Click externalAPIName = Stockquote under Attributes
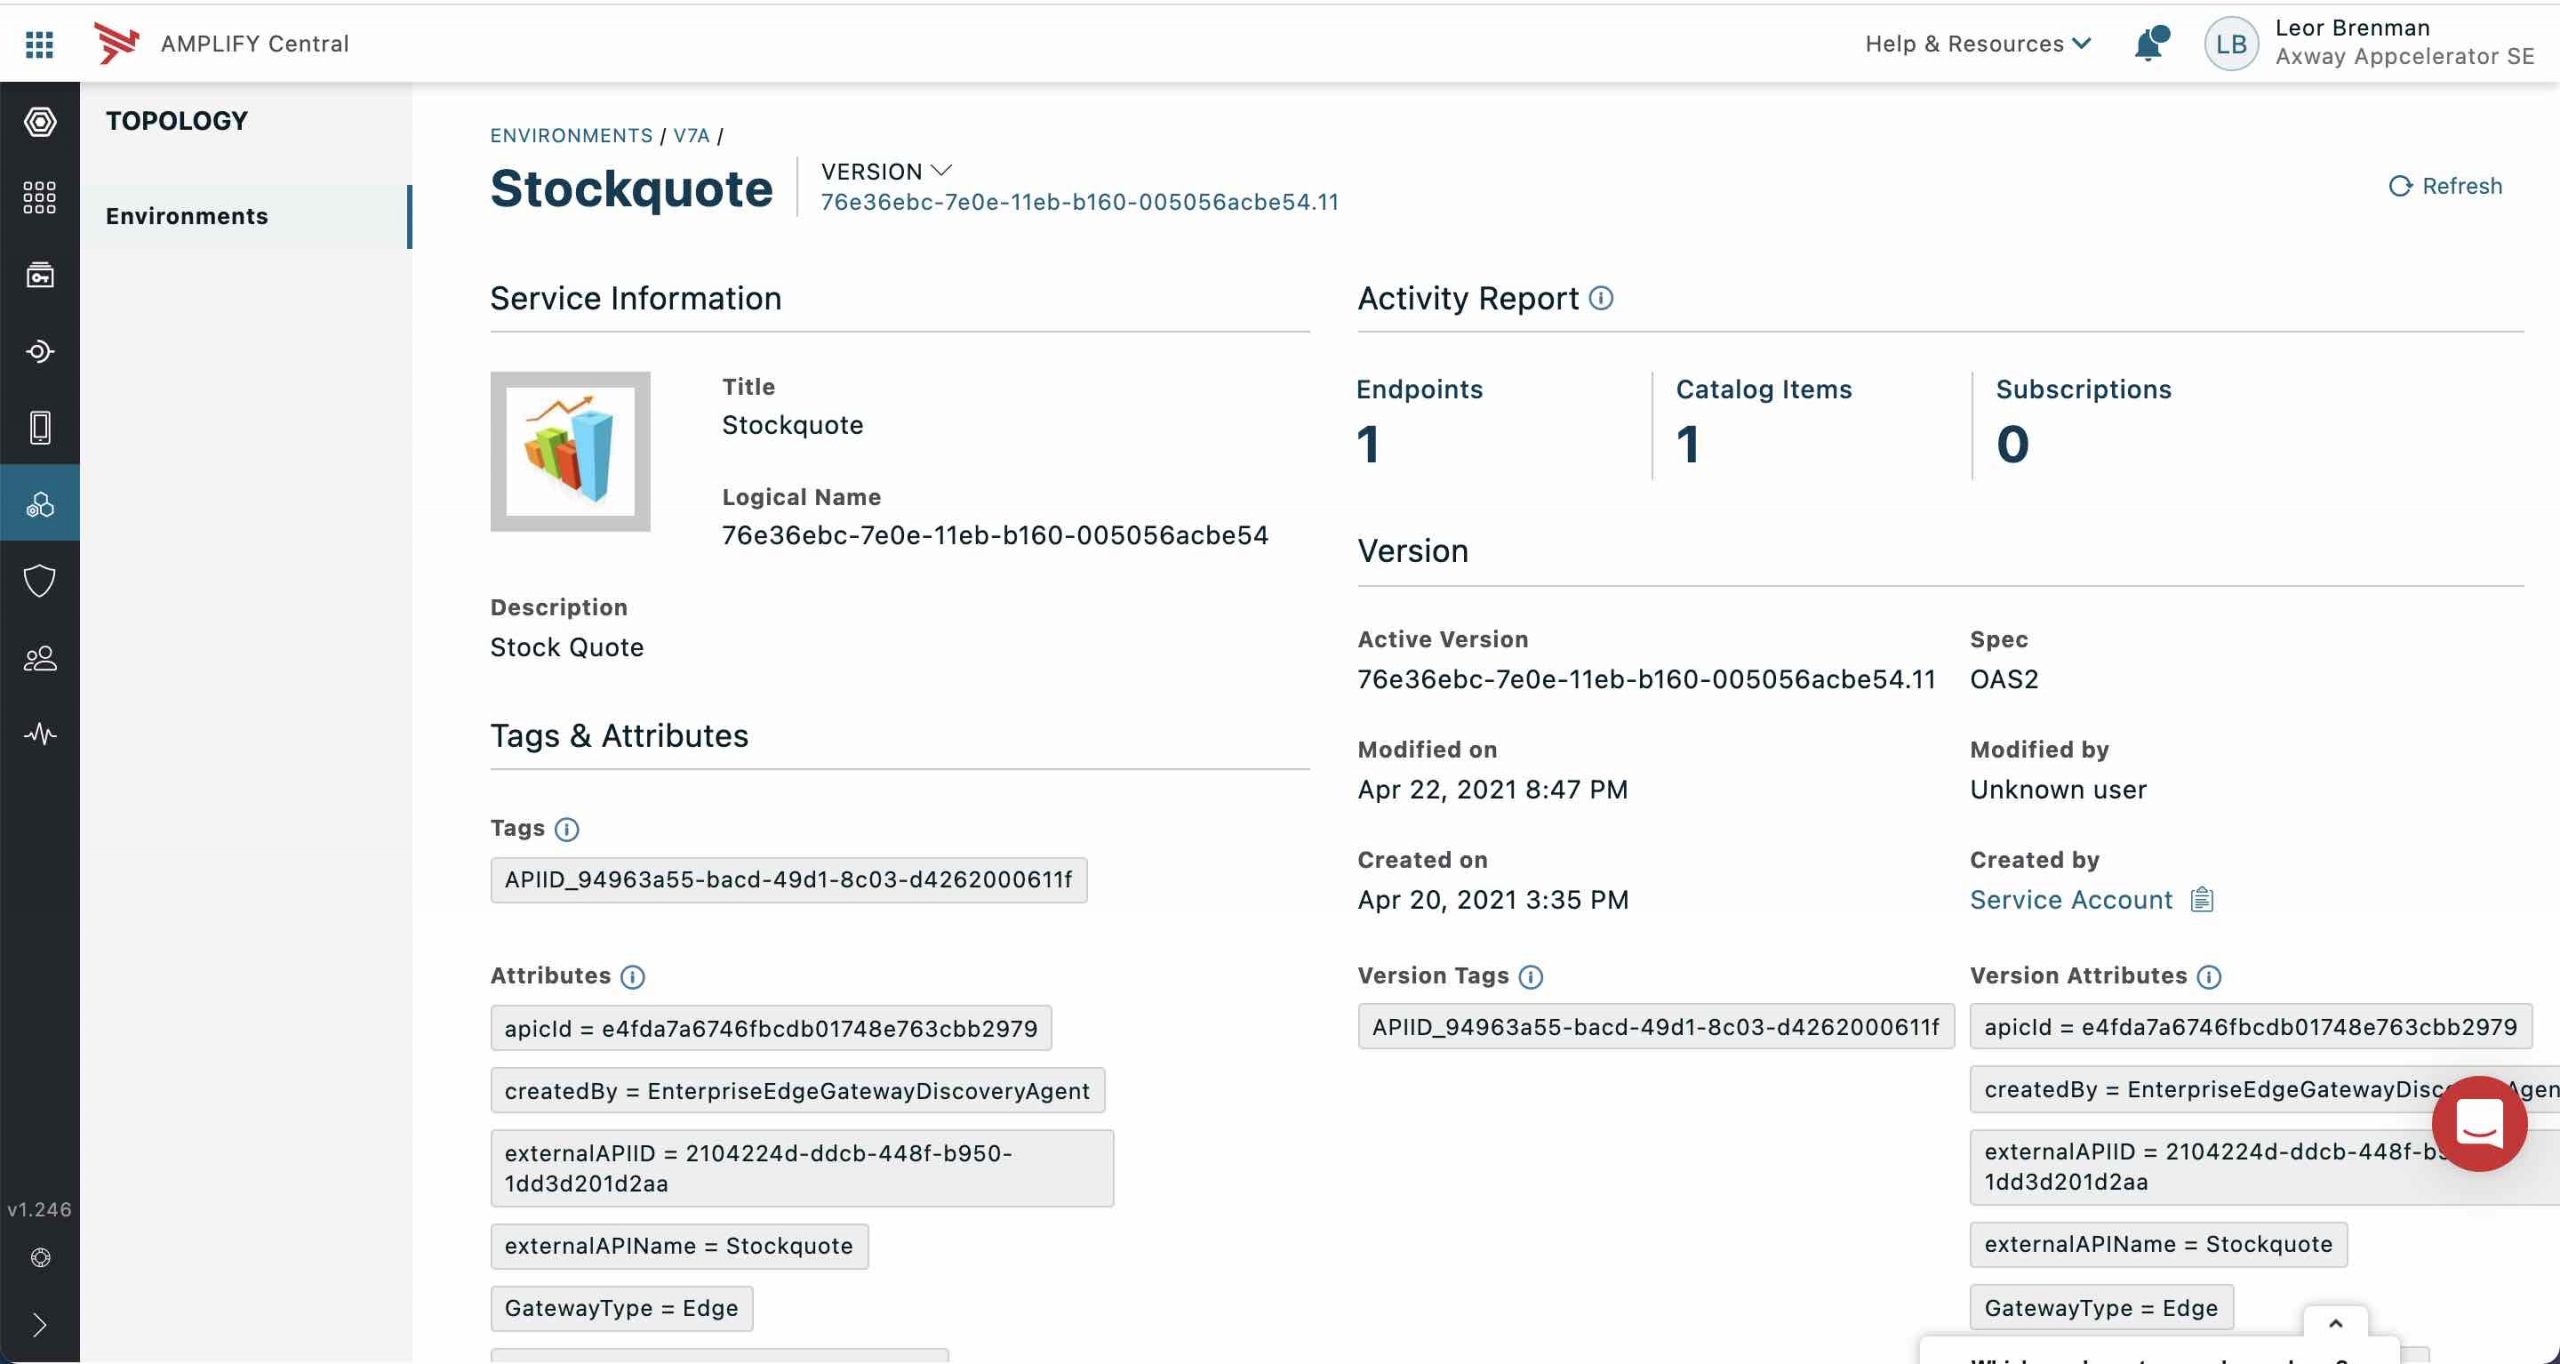 click(679, 1246)
